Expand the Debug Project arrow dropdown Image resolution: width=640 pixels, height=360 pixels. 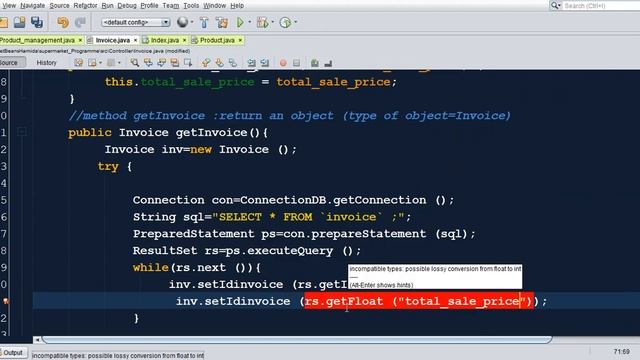point(273,22)
